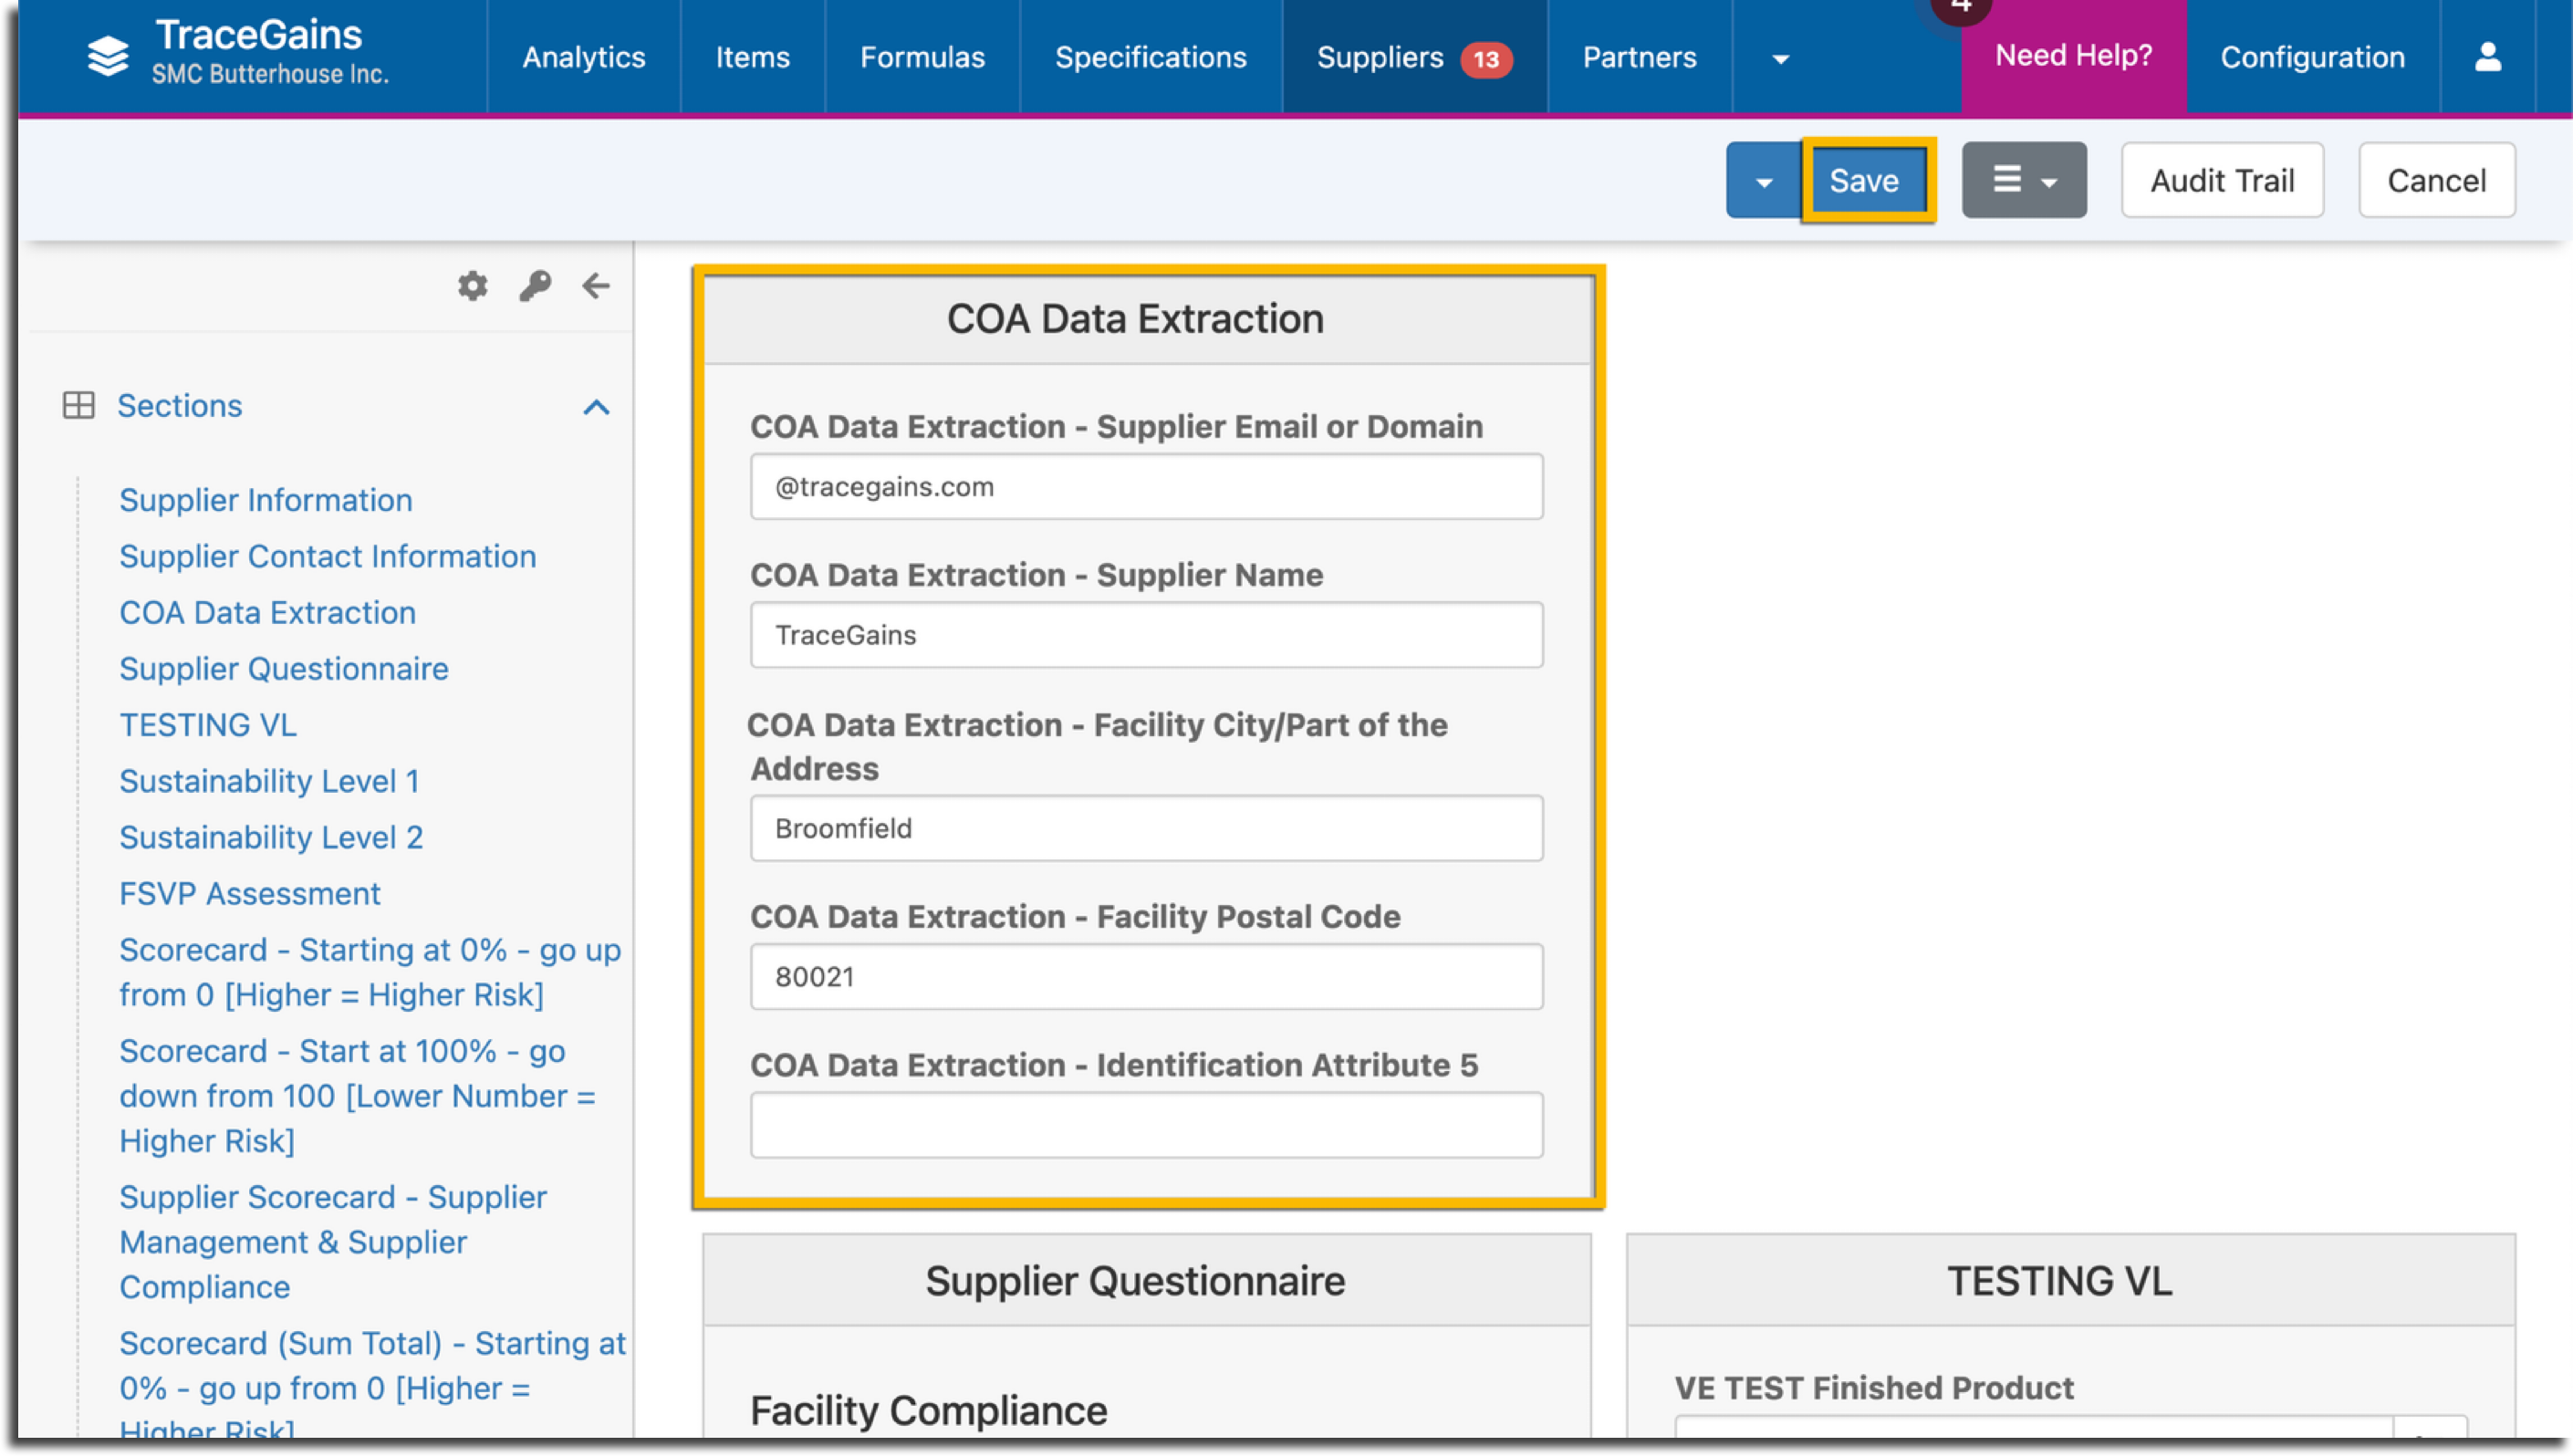This screenshot has height=1456, width=2573.
Task: Click the Cancel button
Action: click(x=2436, y=181)
